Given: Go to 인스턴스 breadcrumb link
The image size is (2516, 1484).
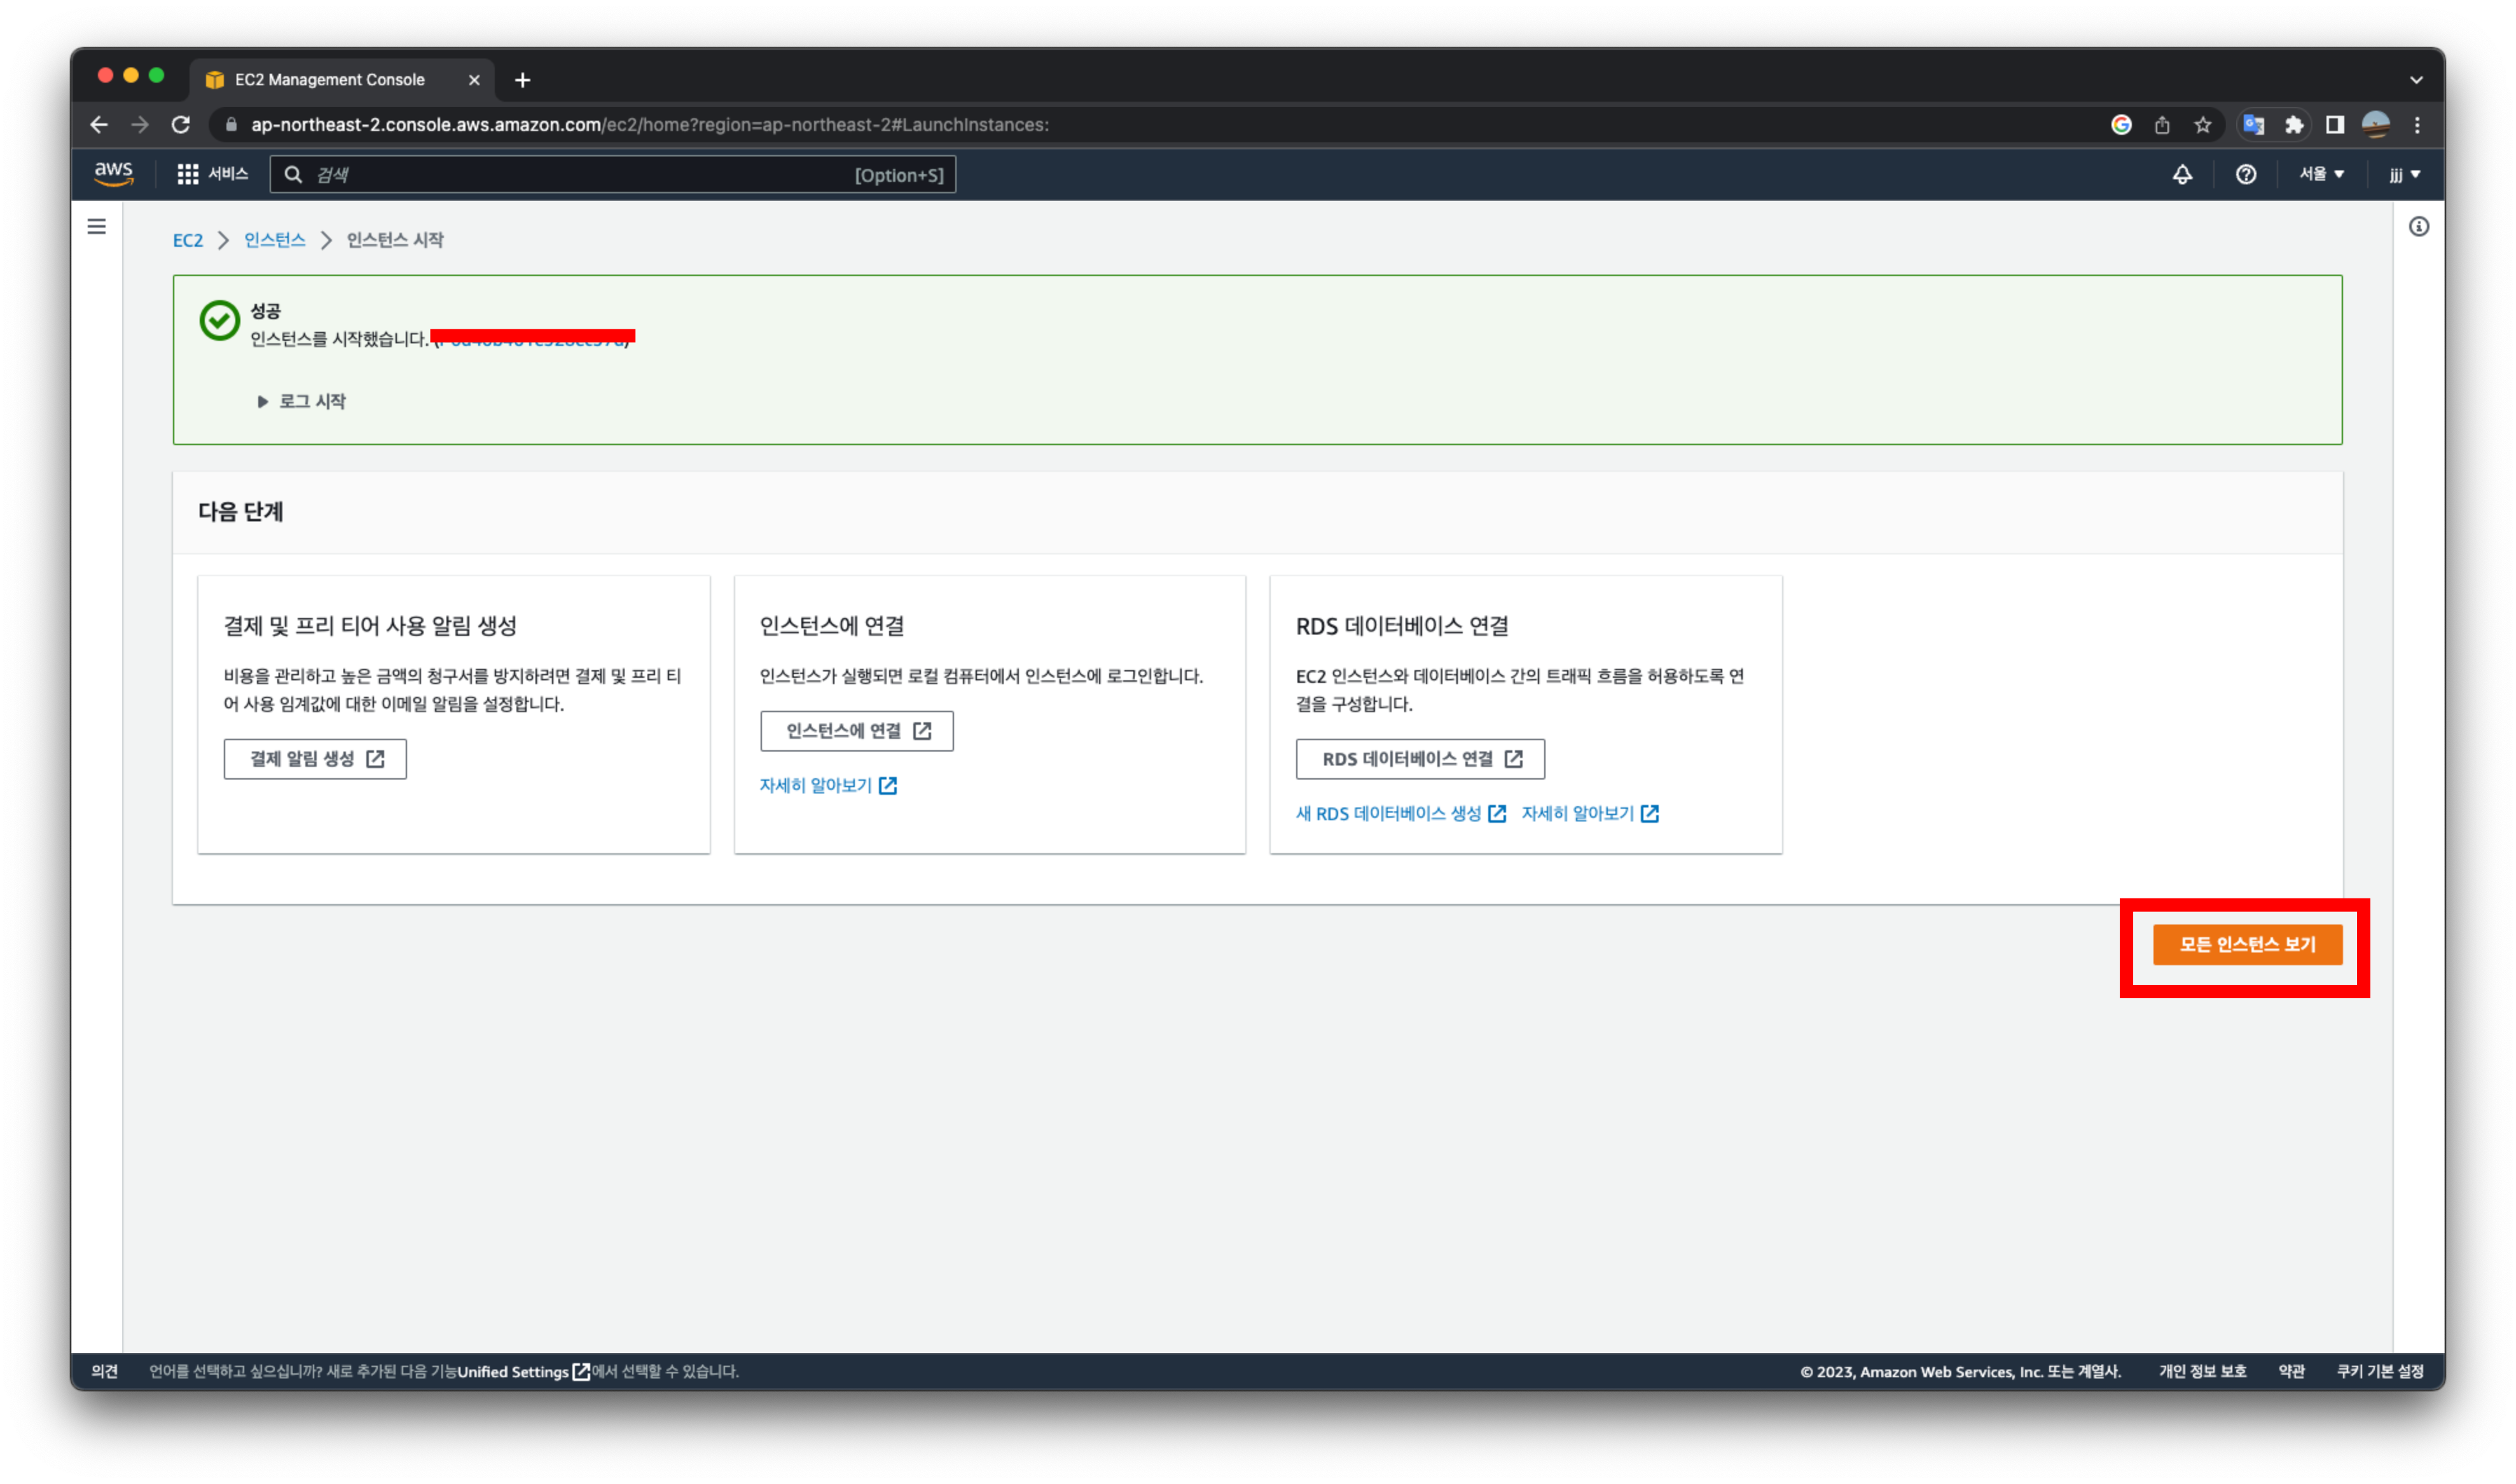Looking at the screenshot, I should point(274,240).
